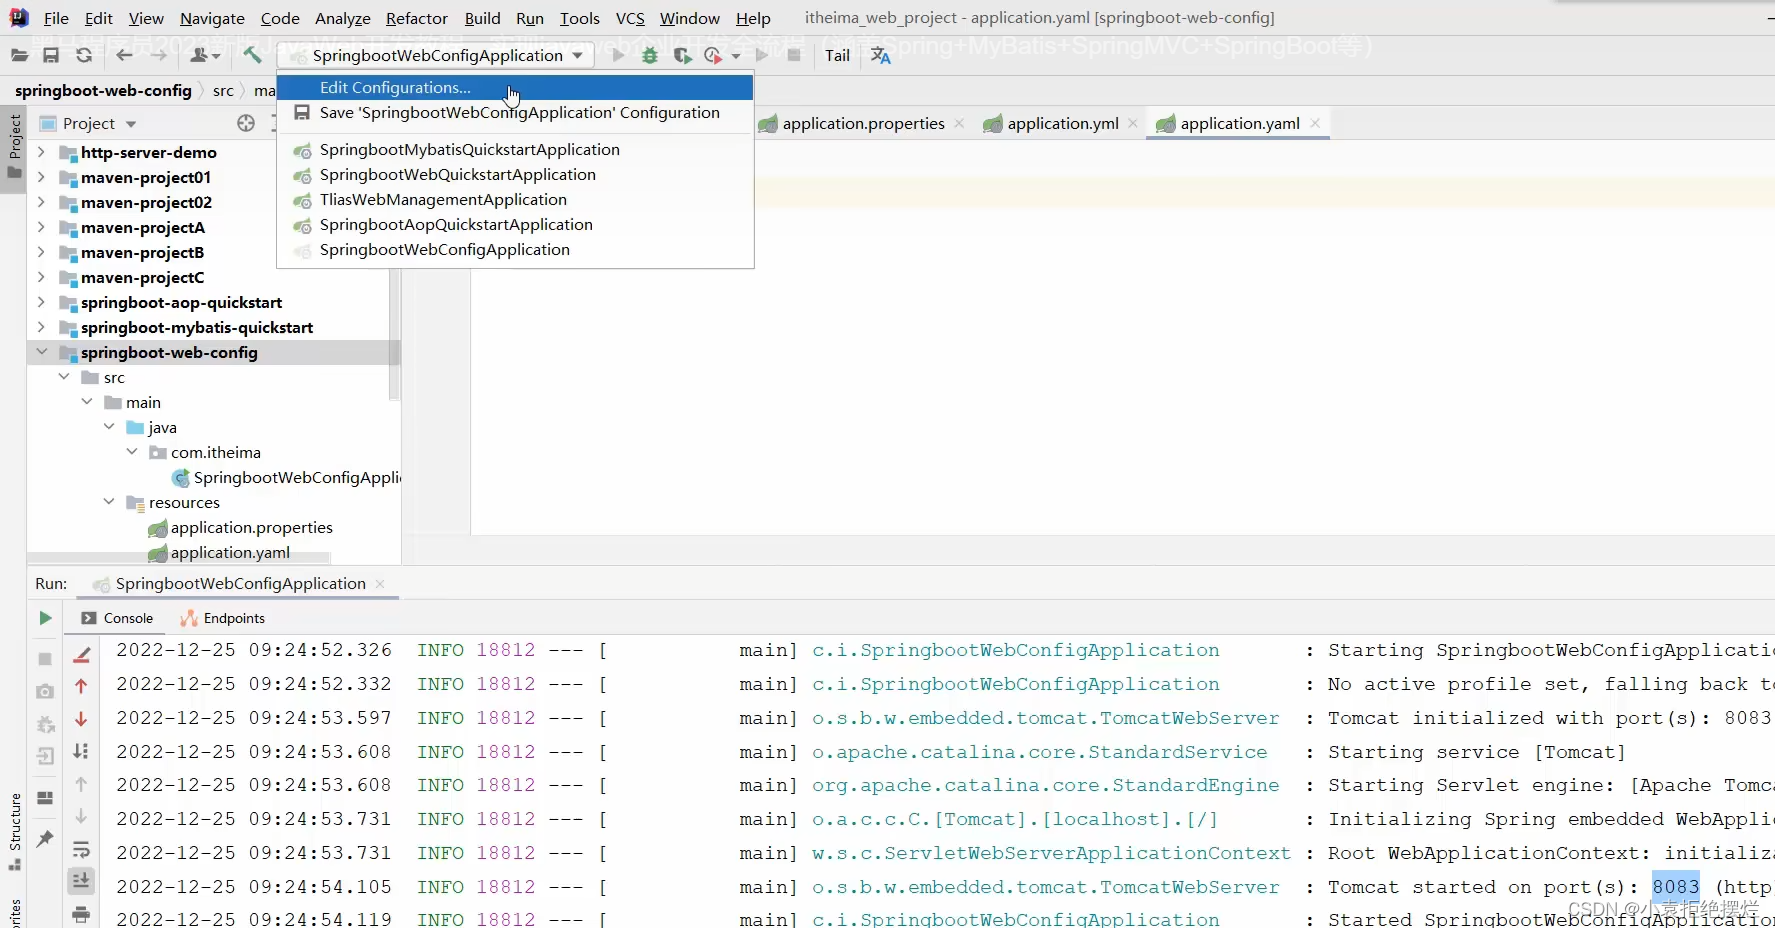This screenshot has width=1775, height=928.
Task: Select Edit Configurations... menu entry
Action: tap(514, 88)
